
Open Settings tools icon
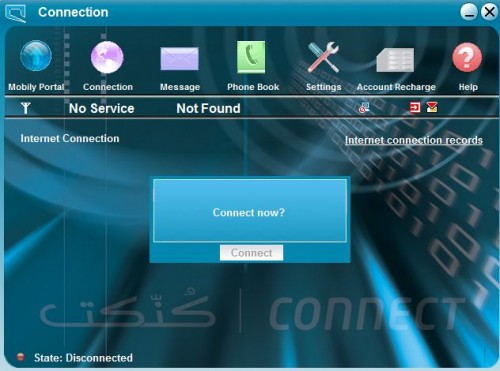[x=323, y=57]
